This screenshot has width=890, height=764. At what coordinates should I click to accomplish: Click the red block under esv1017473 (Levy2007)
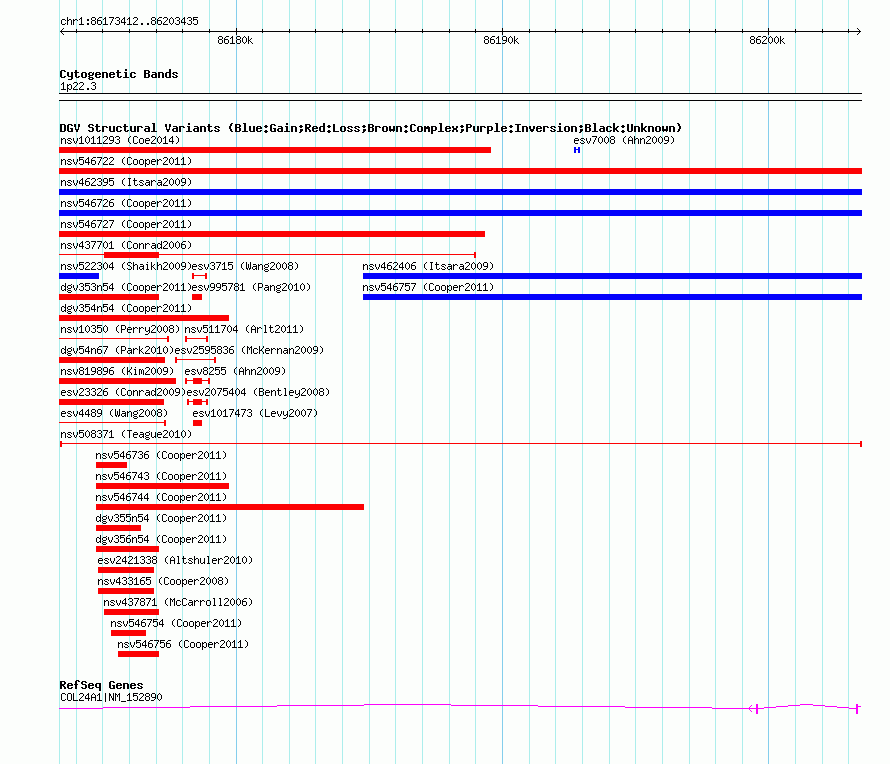click(x=198, y=423)
